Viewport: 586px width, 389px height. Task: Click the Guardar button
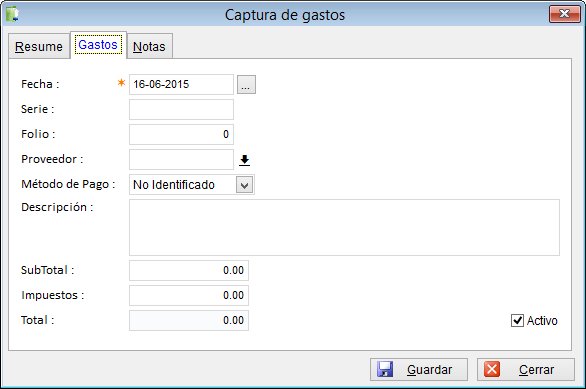point(419,370)
